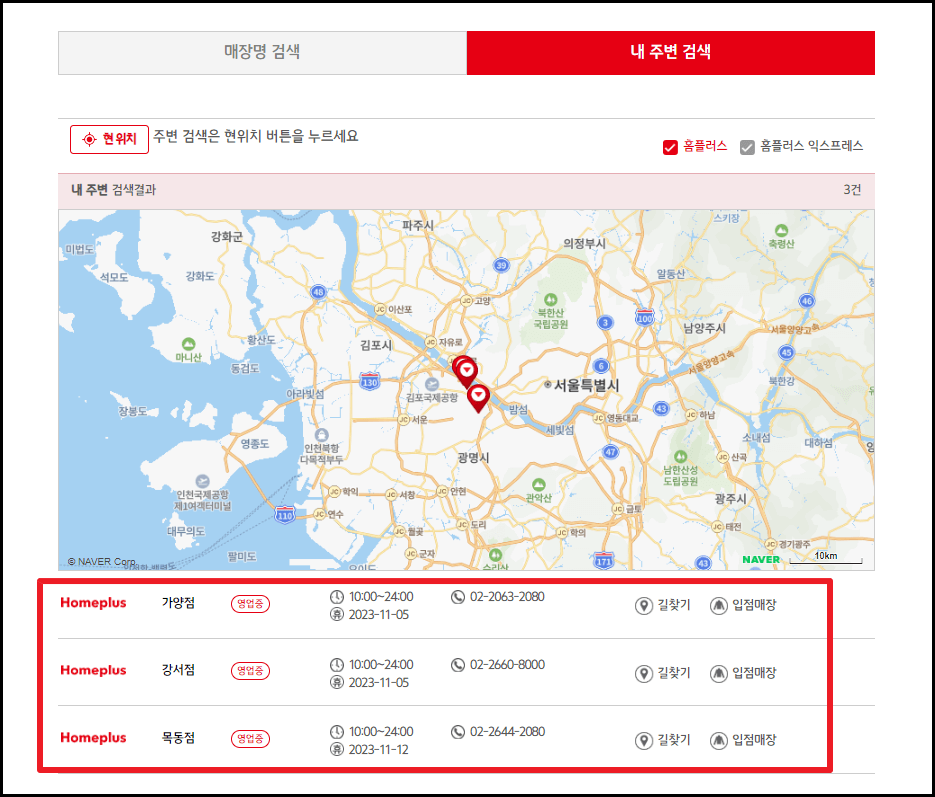
Task: Switch to the 매장명 검색 tab
Action: point(262,52)
